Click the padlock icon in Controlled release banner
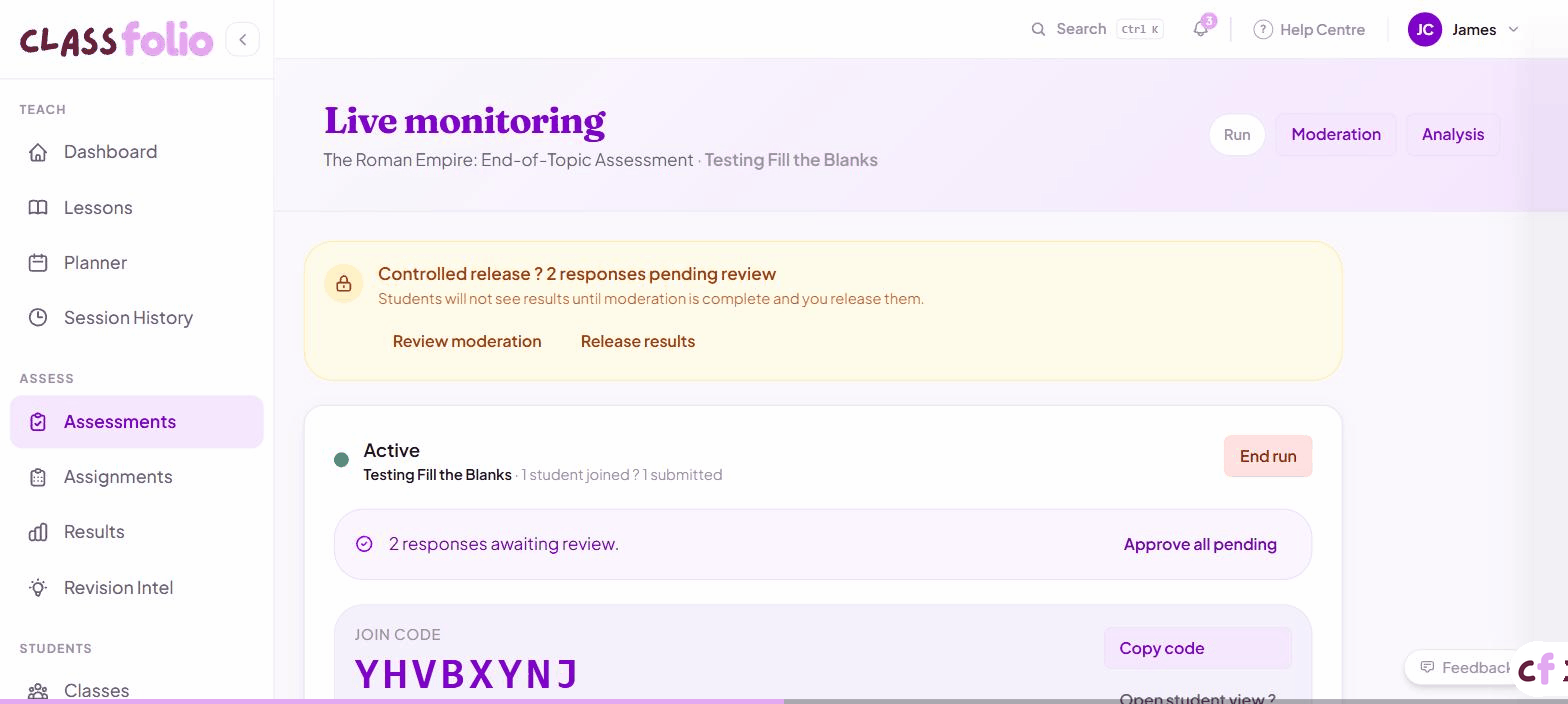This screenshot has height=704, width=1568. point(344,284)
